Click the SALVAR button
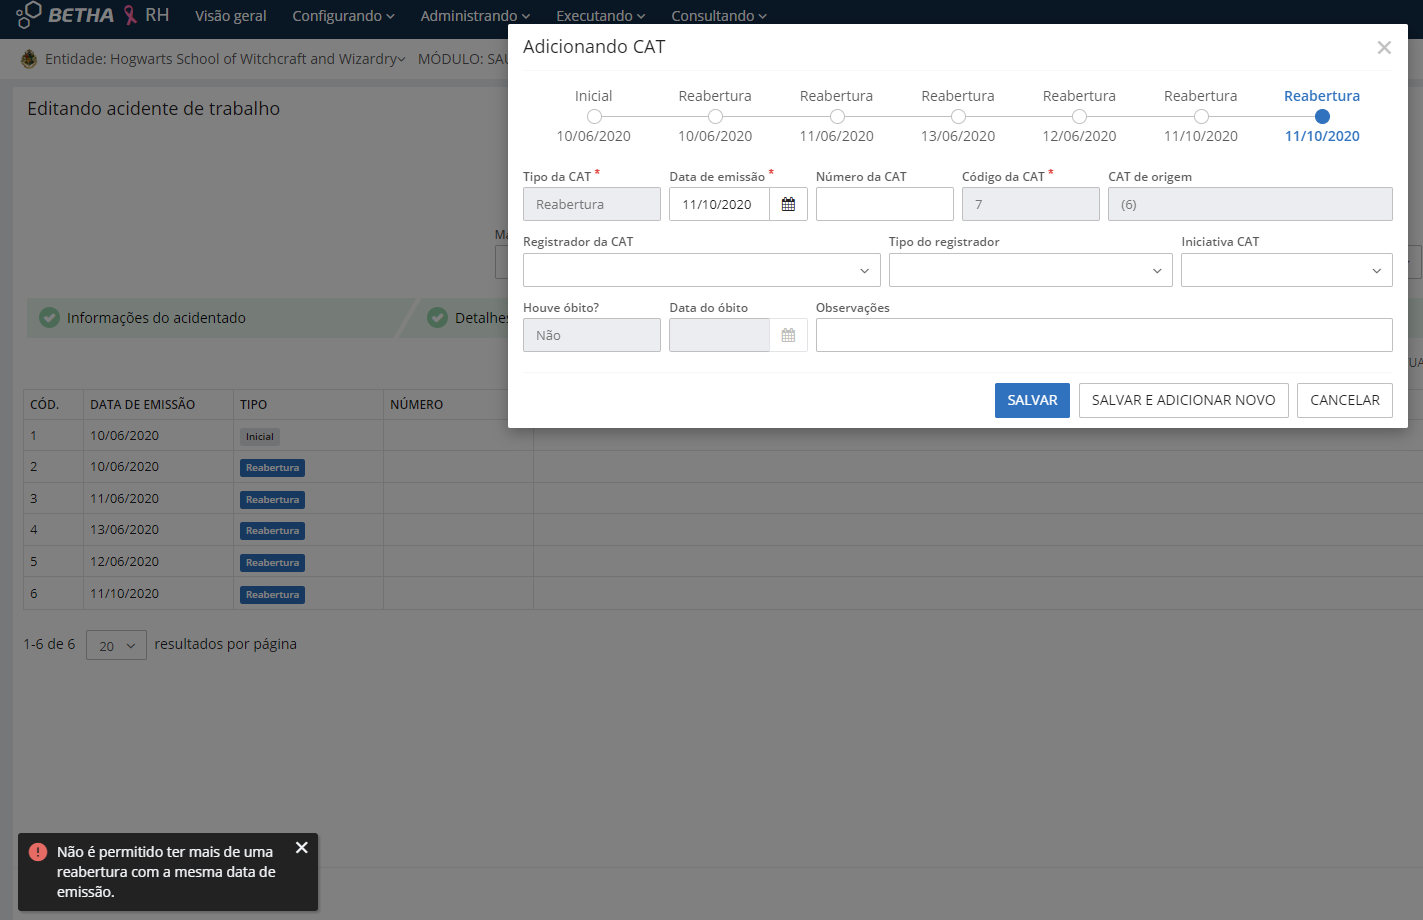 1032,400
